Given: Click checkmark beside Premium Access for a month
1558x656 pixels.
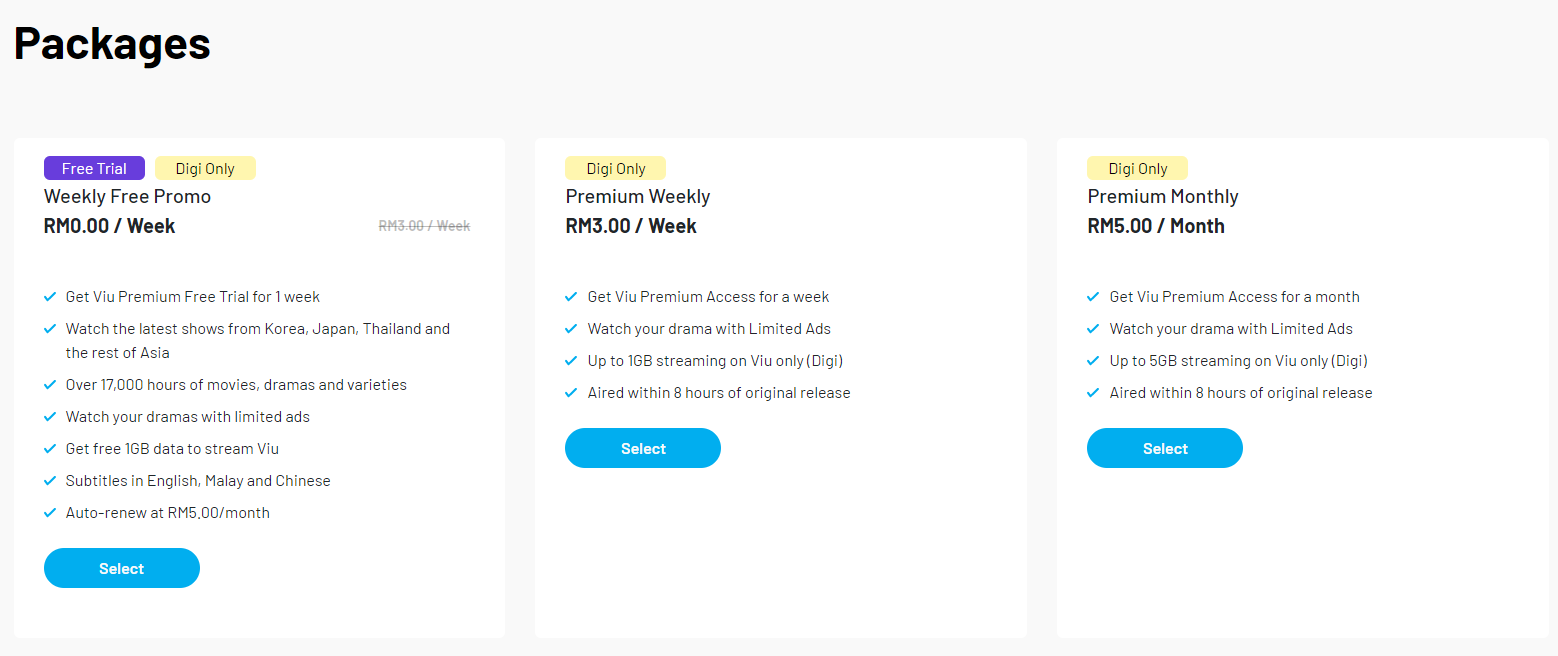Looking at the screenshot, I should [1093, 297].
